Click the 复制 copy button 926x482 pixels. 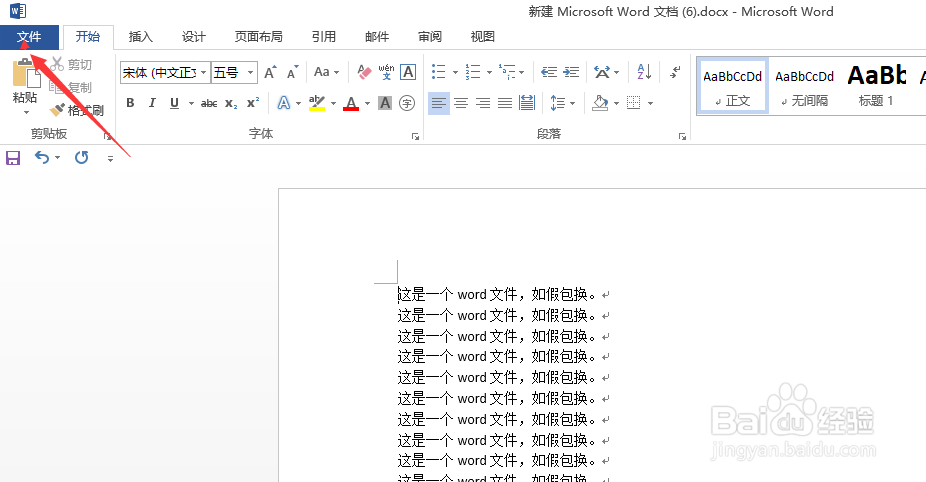(71, 87)
